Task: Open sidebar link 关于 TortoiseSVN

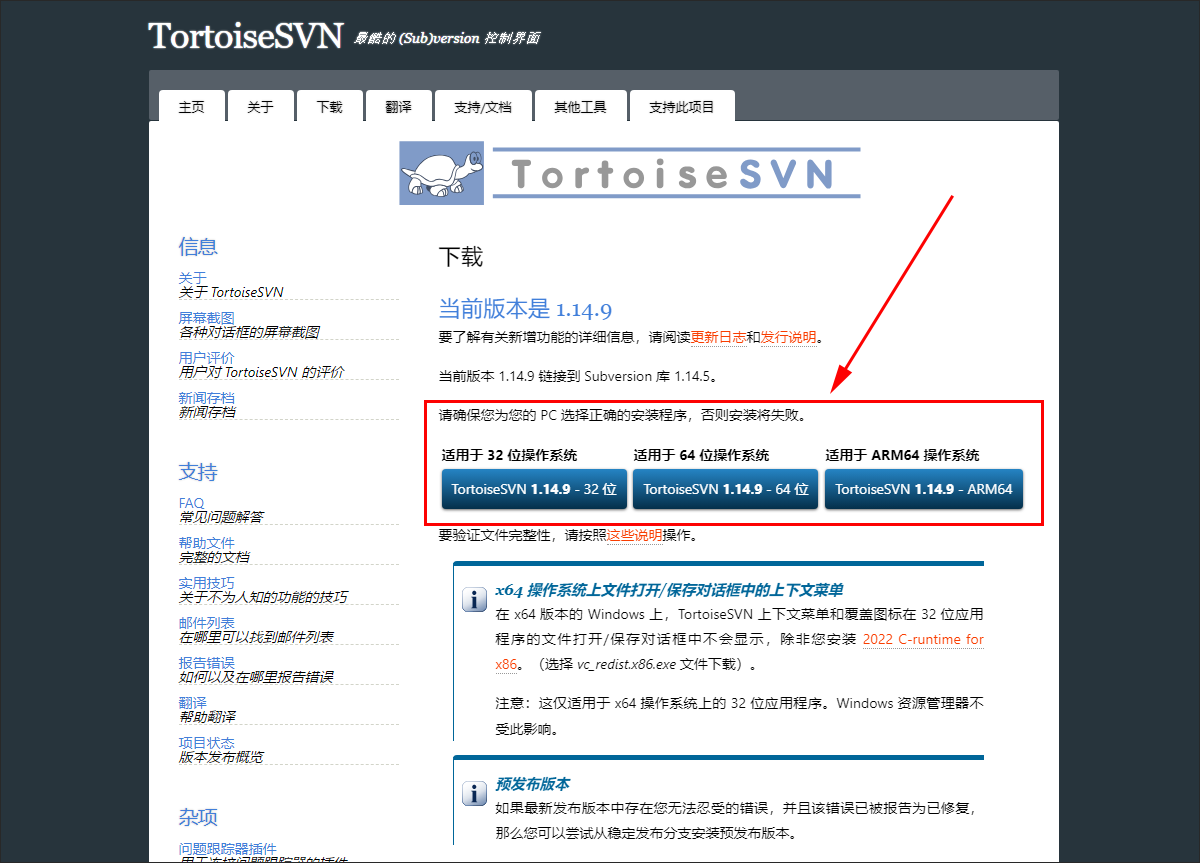Action: coord(193,278)
